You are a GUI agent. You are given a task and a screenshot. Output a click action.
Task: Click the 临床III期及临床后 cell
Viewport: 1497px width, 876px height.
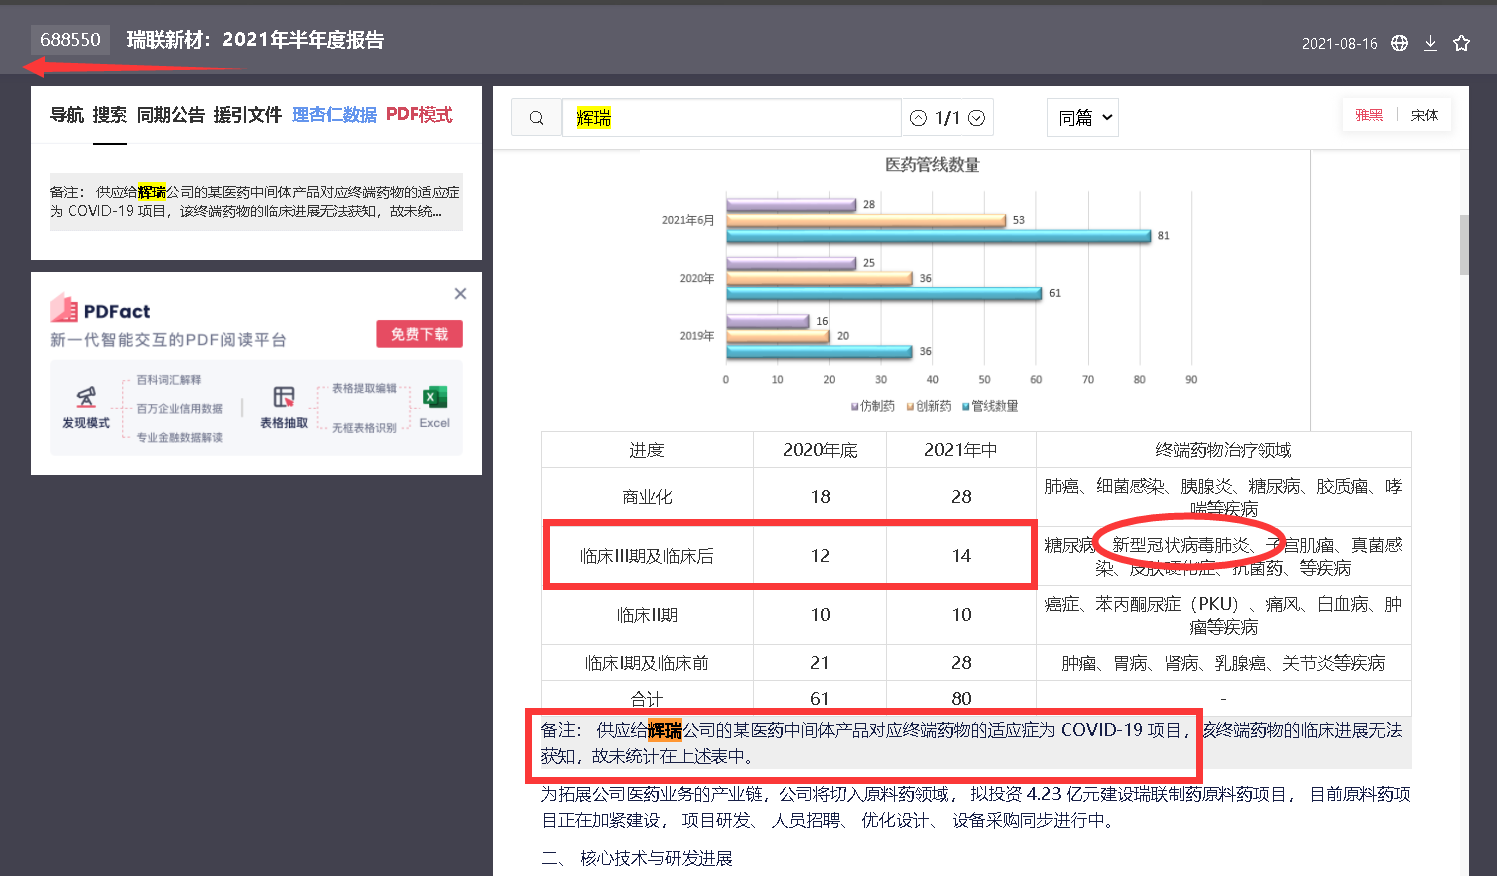(647, 556)
